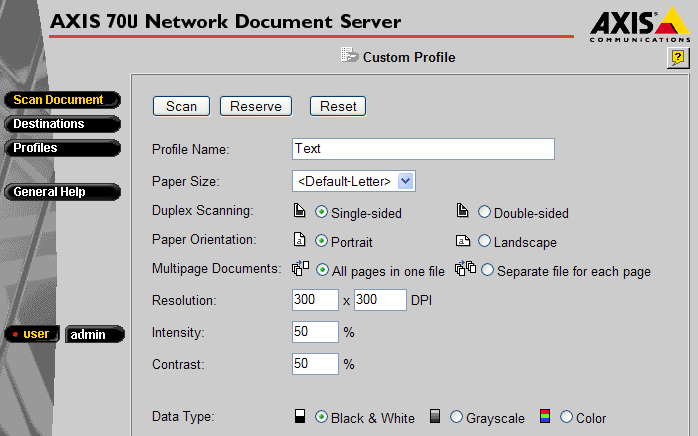Click the double-sided page icon
This screenshot has height=436, width=698.
coord(463,210)
